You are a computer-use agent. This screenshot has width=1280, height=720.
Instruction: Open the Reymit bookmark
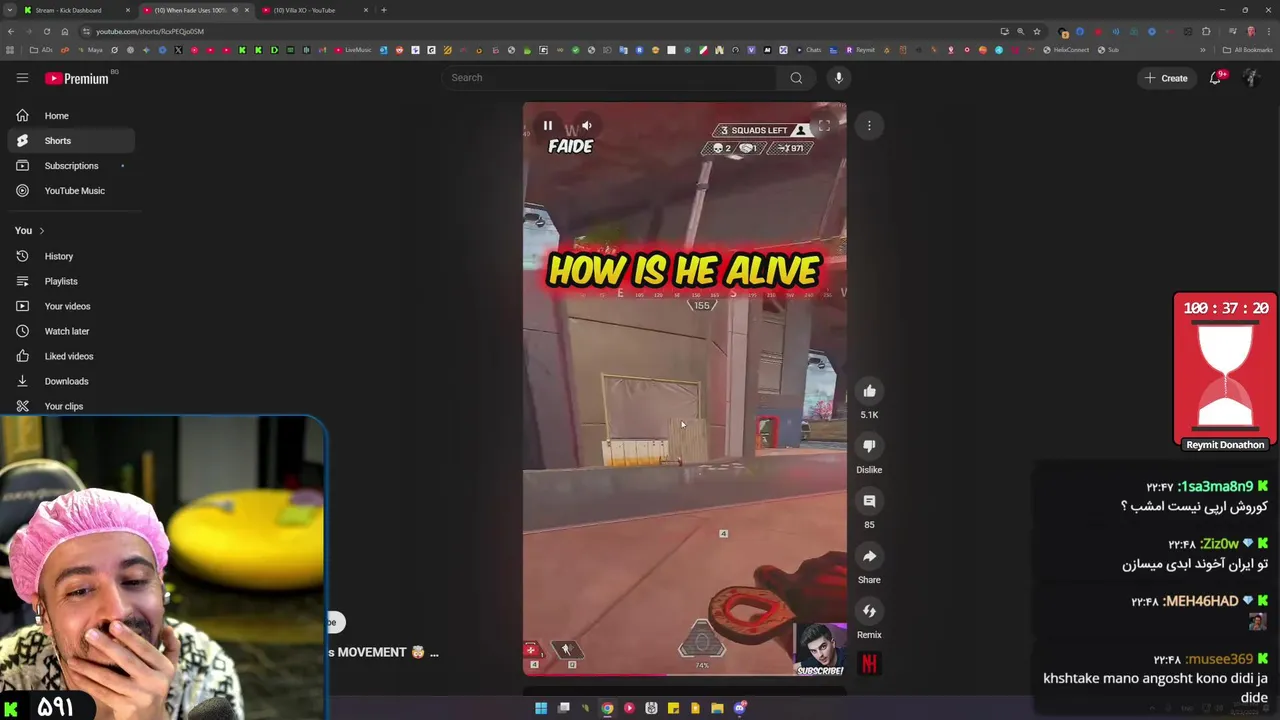click(860, 50)
